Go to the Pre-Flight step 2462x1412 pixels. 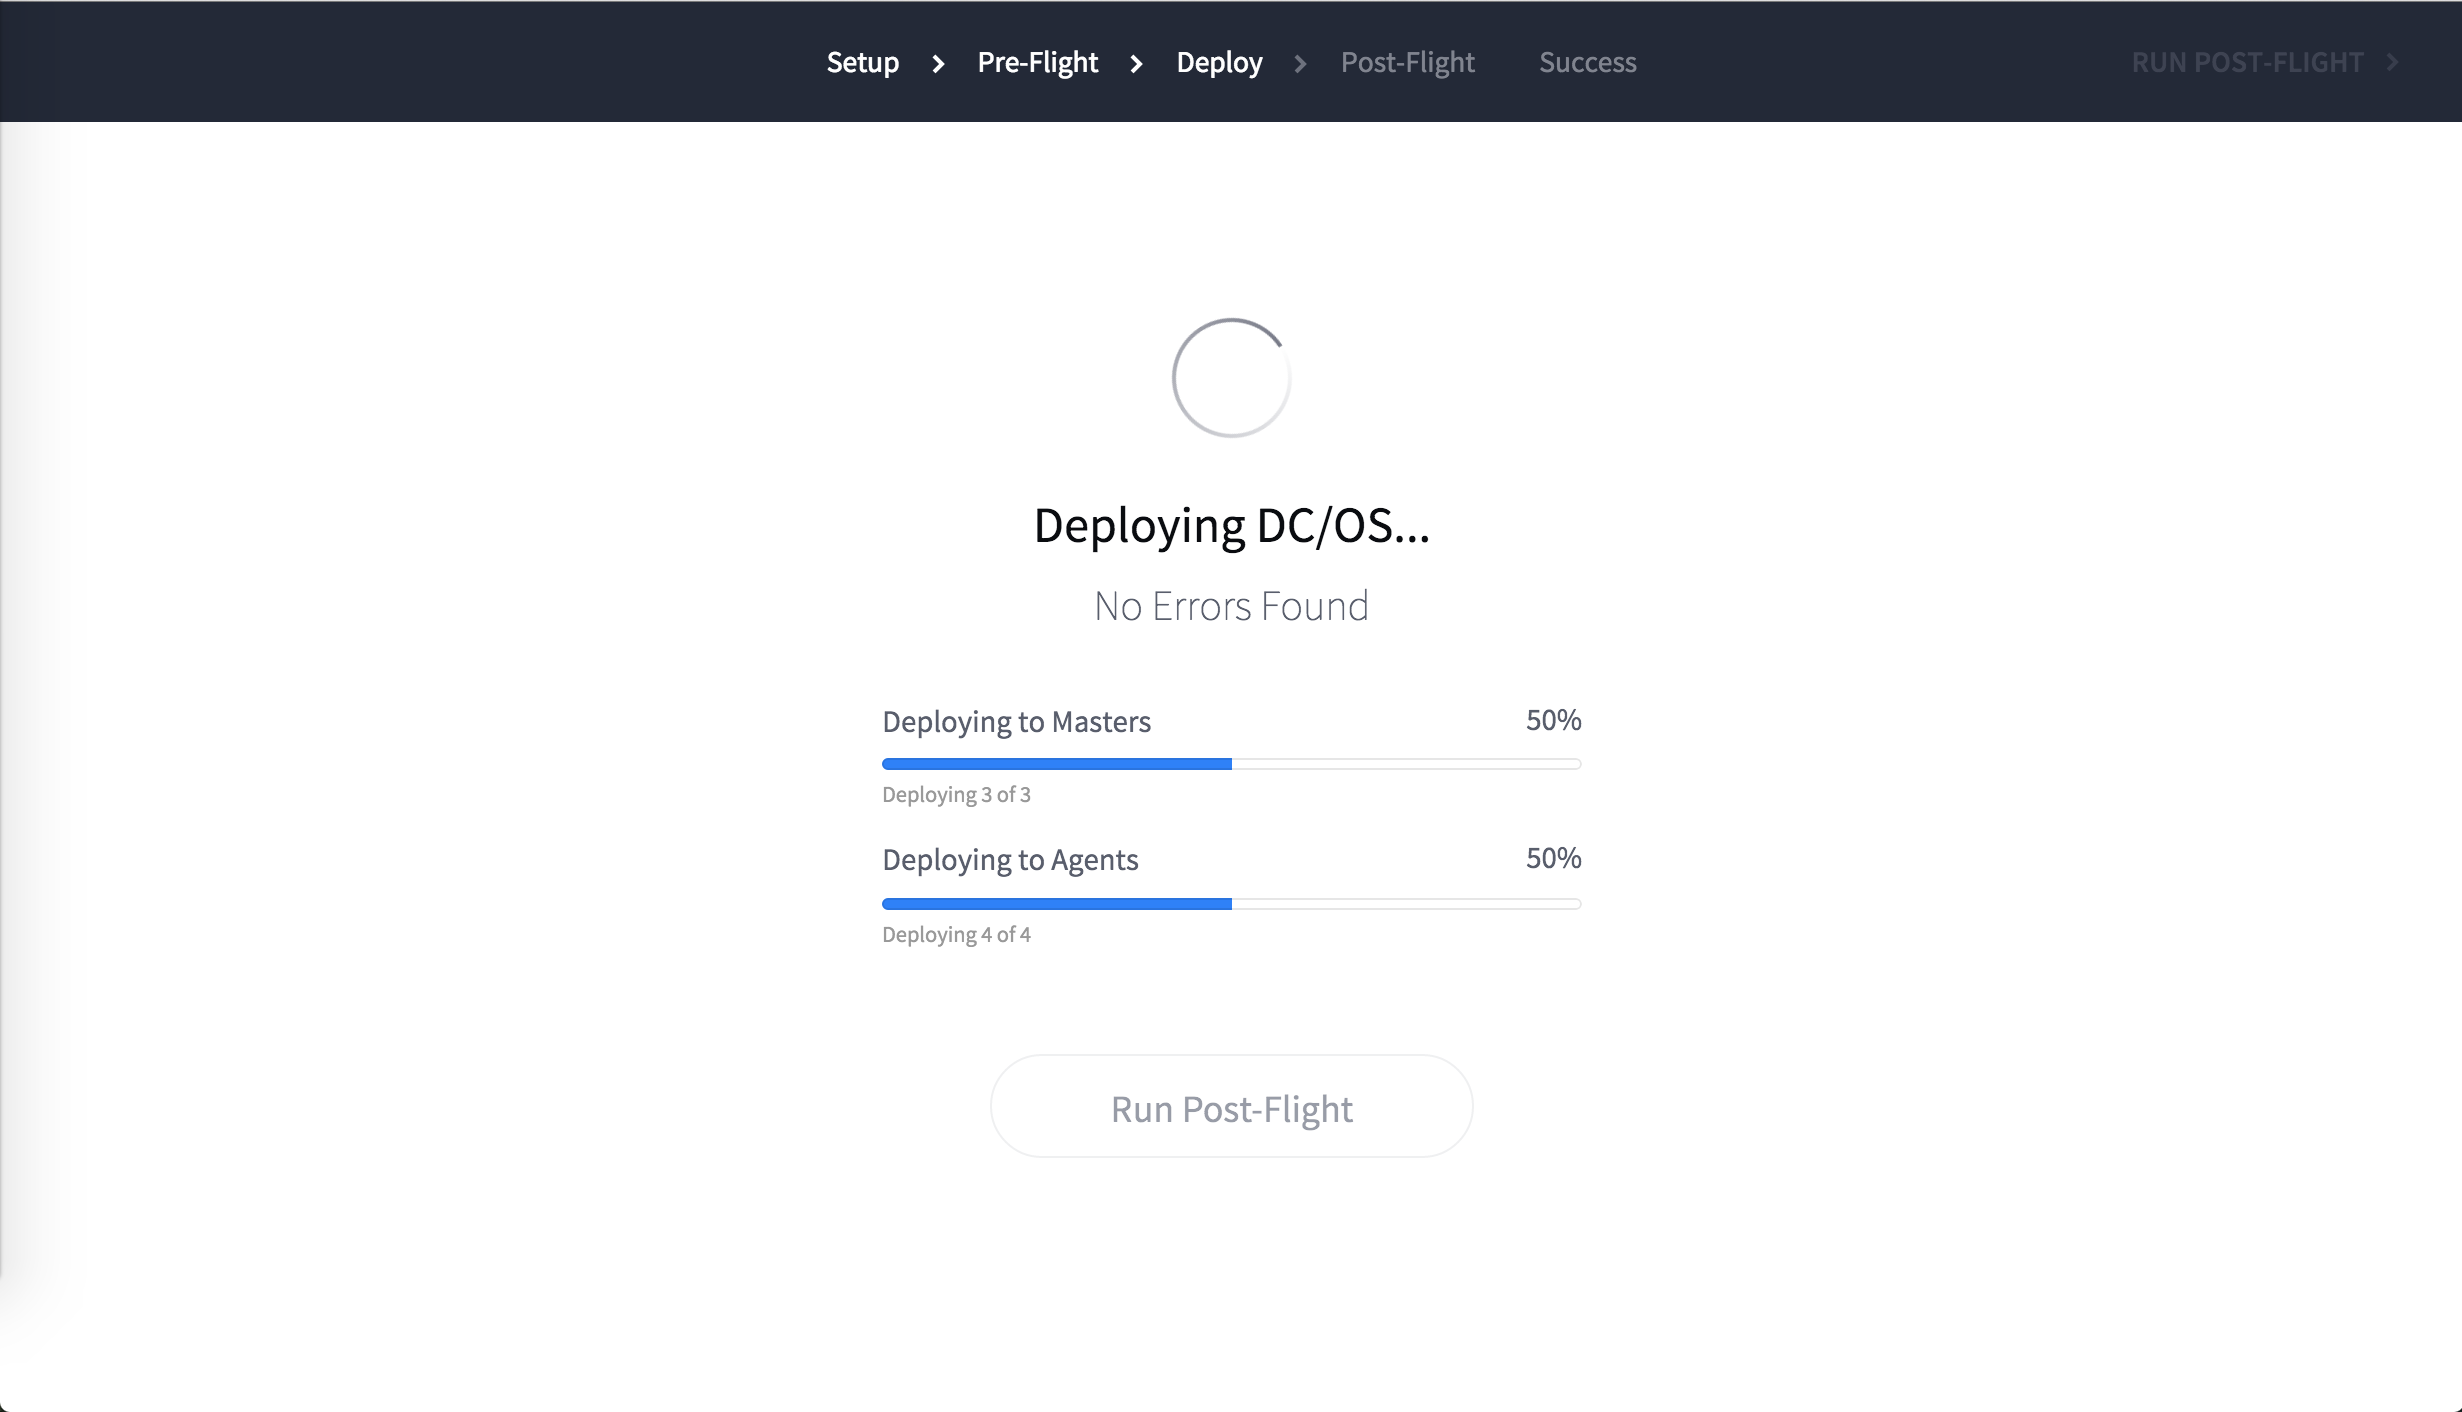point(1037,62)
